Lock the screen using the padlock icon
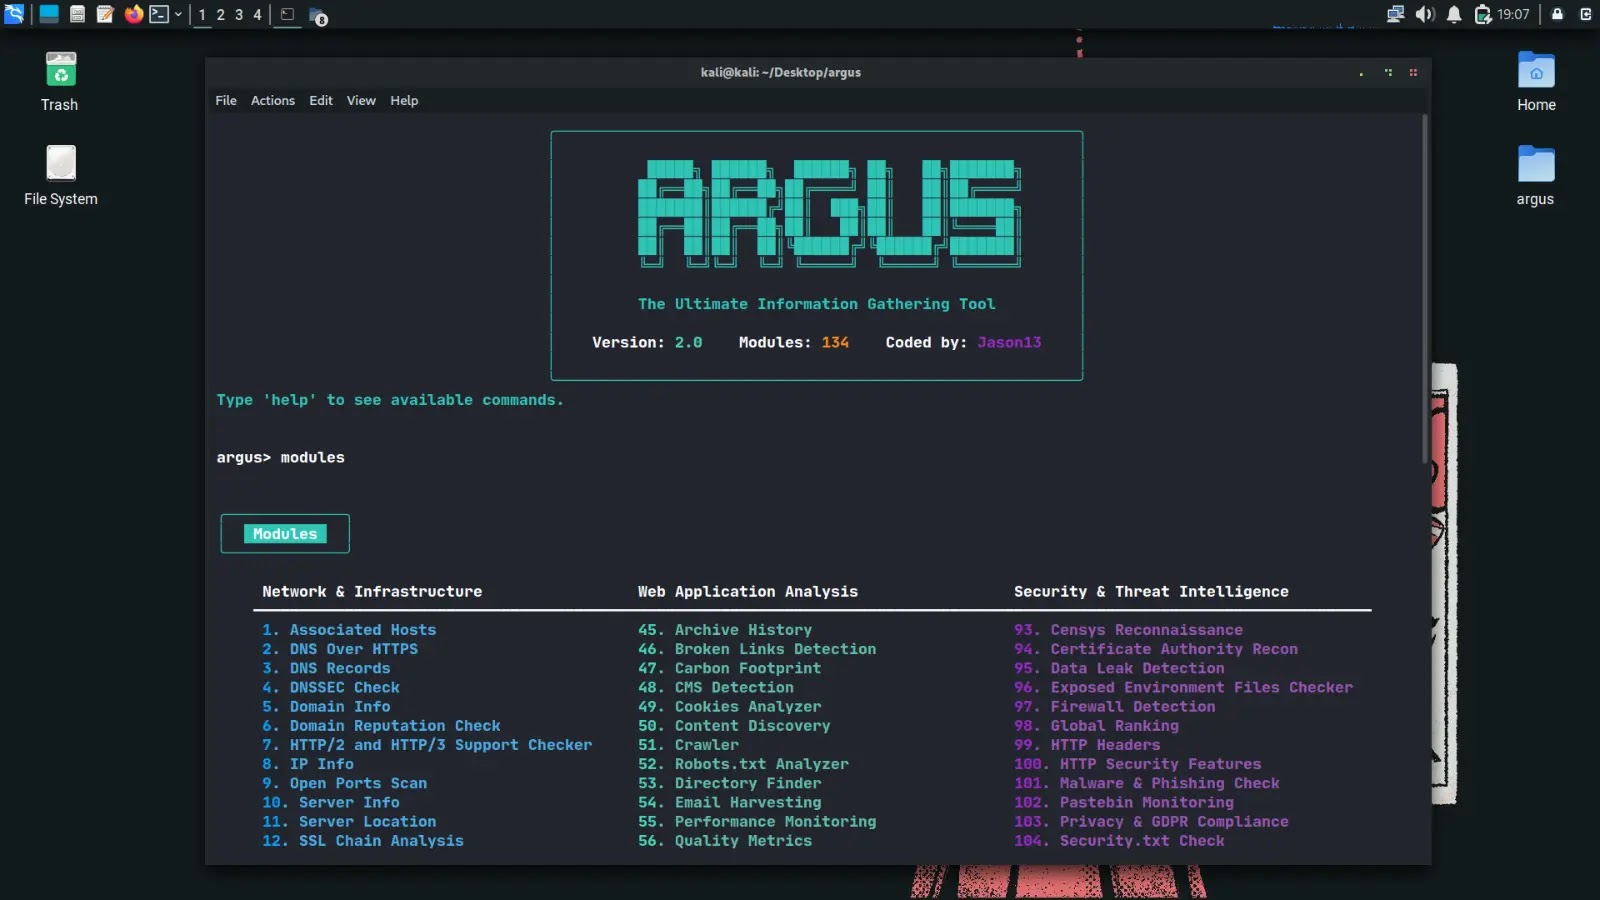 (x=1557, y=13)
